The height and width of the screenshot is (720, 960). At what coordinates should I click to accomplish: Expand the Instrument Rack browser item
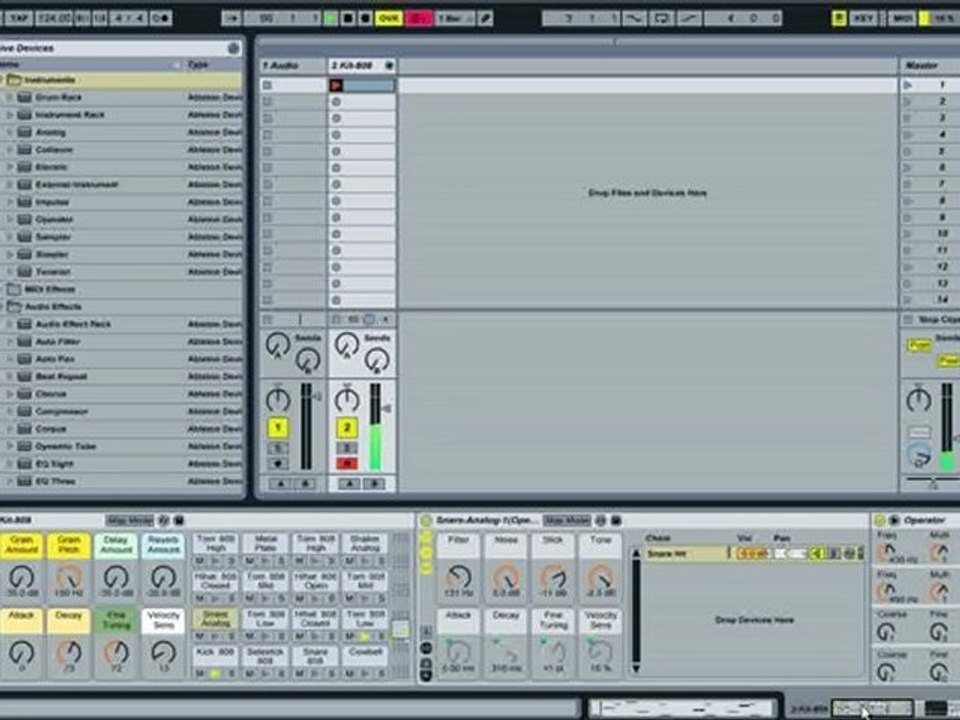tap(9, 114)
